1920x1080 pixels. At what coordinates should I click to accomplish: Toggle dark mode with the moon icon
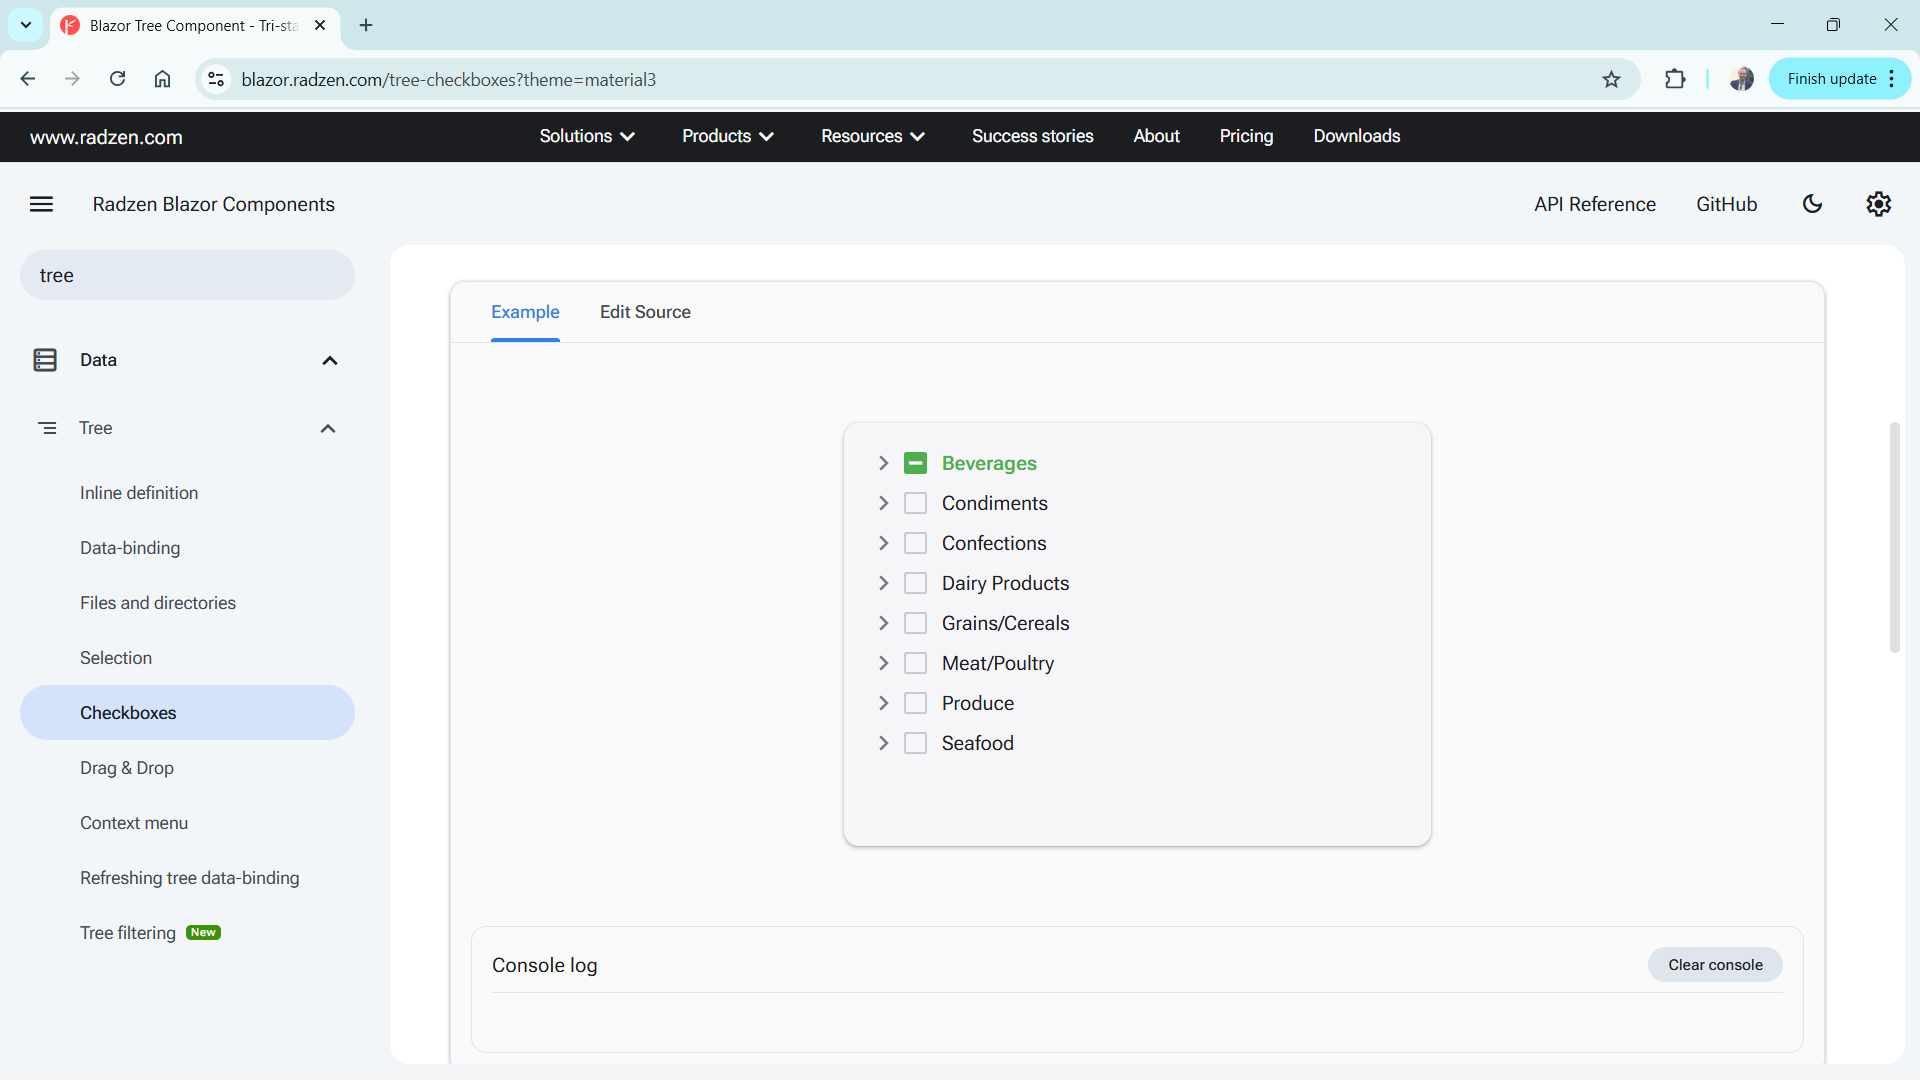point(1813,204)
